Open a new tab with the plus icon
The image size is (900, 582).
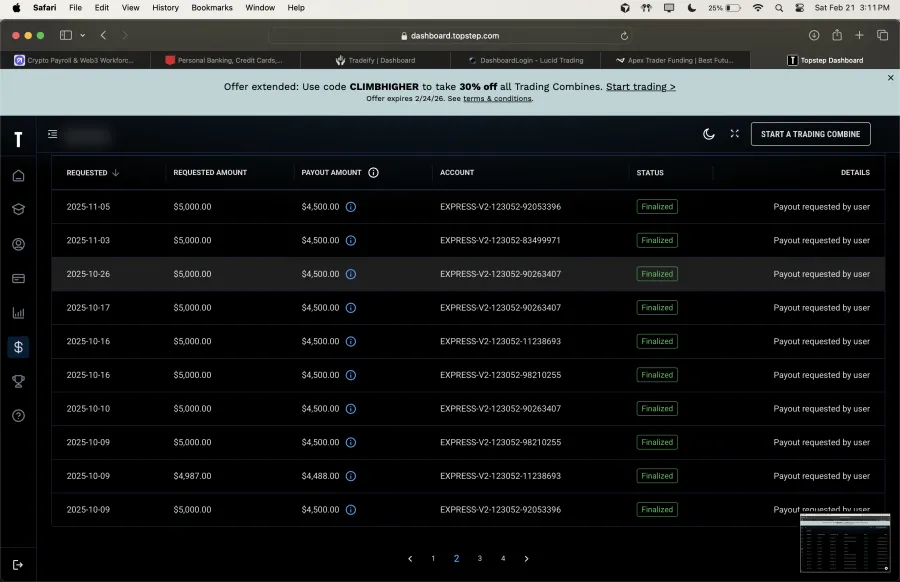[x=859, y=35]
